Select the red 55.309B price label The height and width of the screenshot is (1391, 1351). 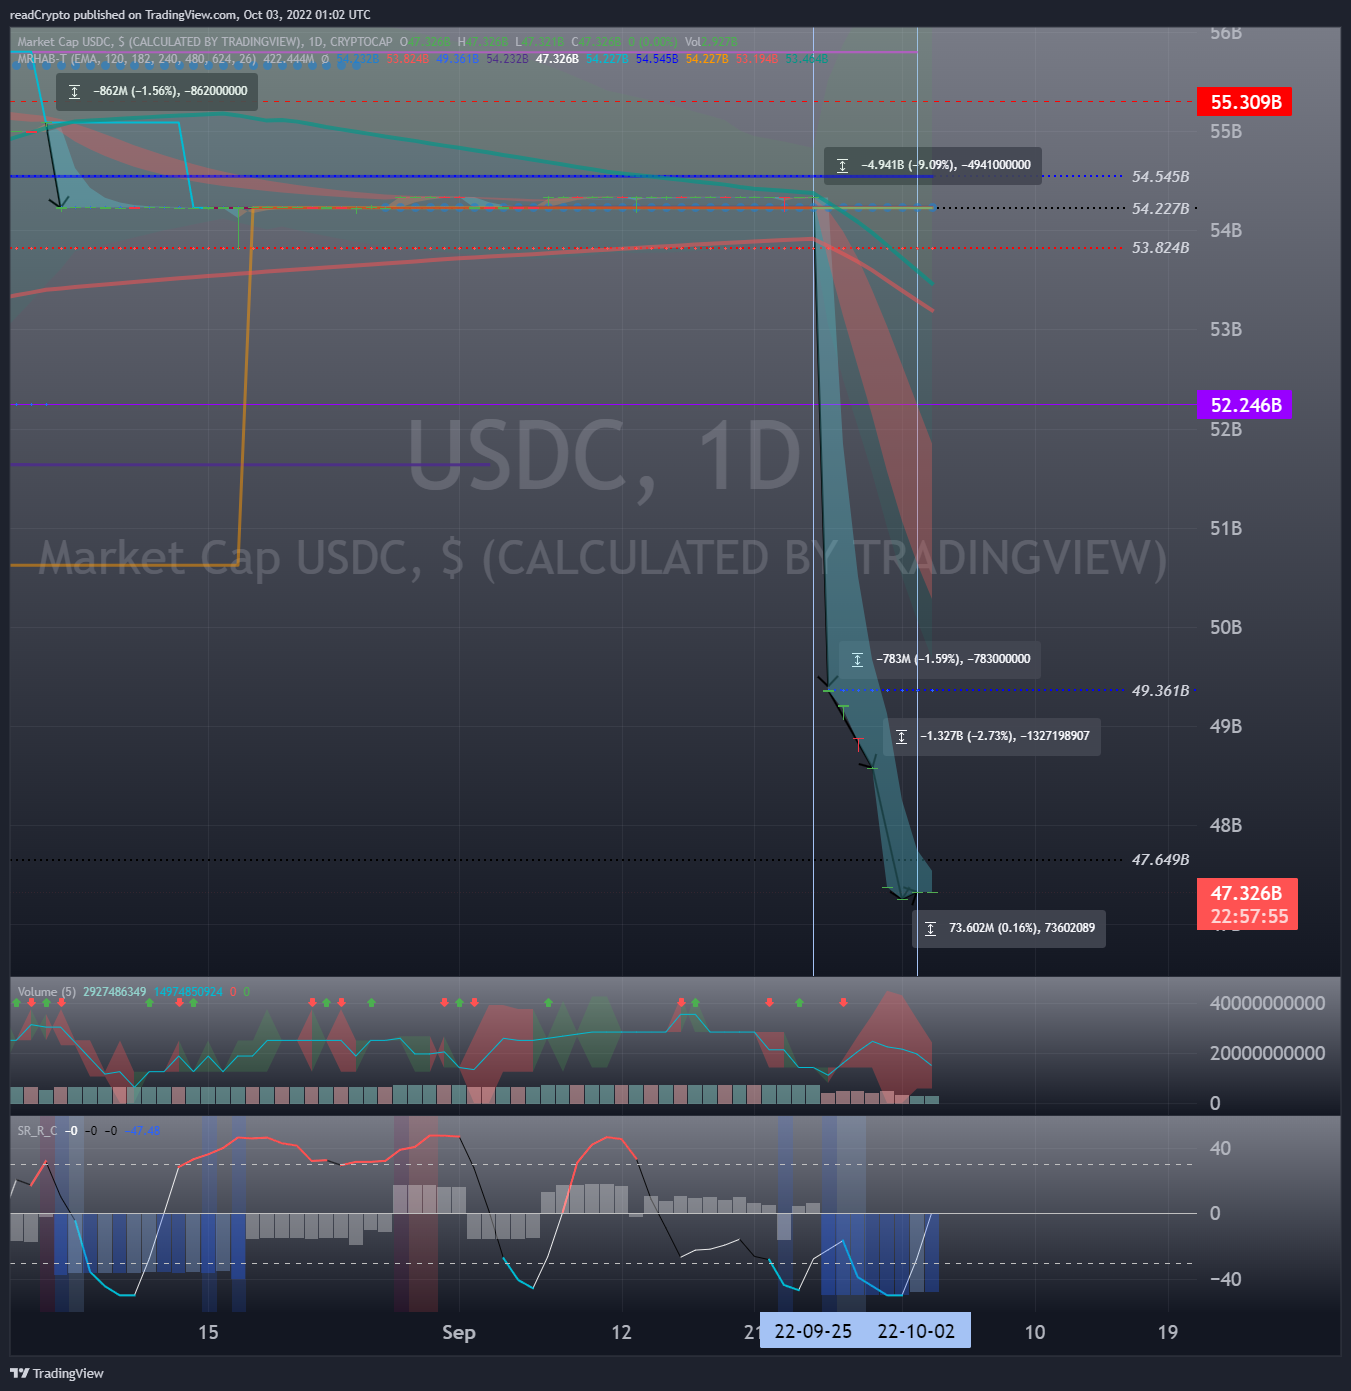pos(1244,102)
